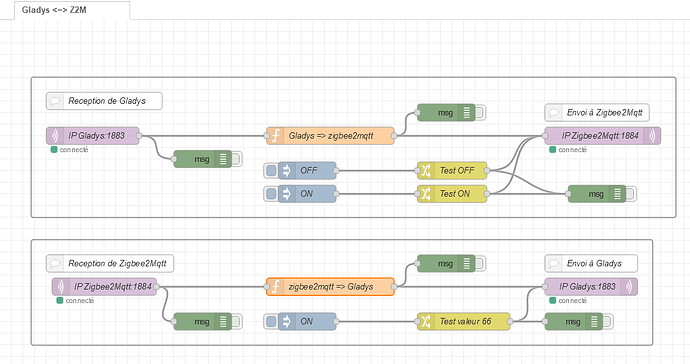The height and width of the screenshot is (364, 690).
Task: Select the Envoi à Gladys comment text
Action: click(x=594, y=264)
